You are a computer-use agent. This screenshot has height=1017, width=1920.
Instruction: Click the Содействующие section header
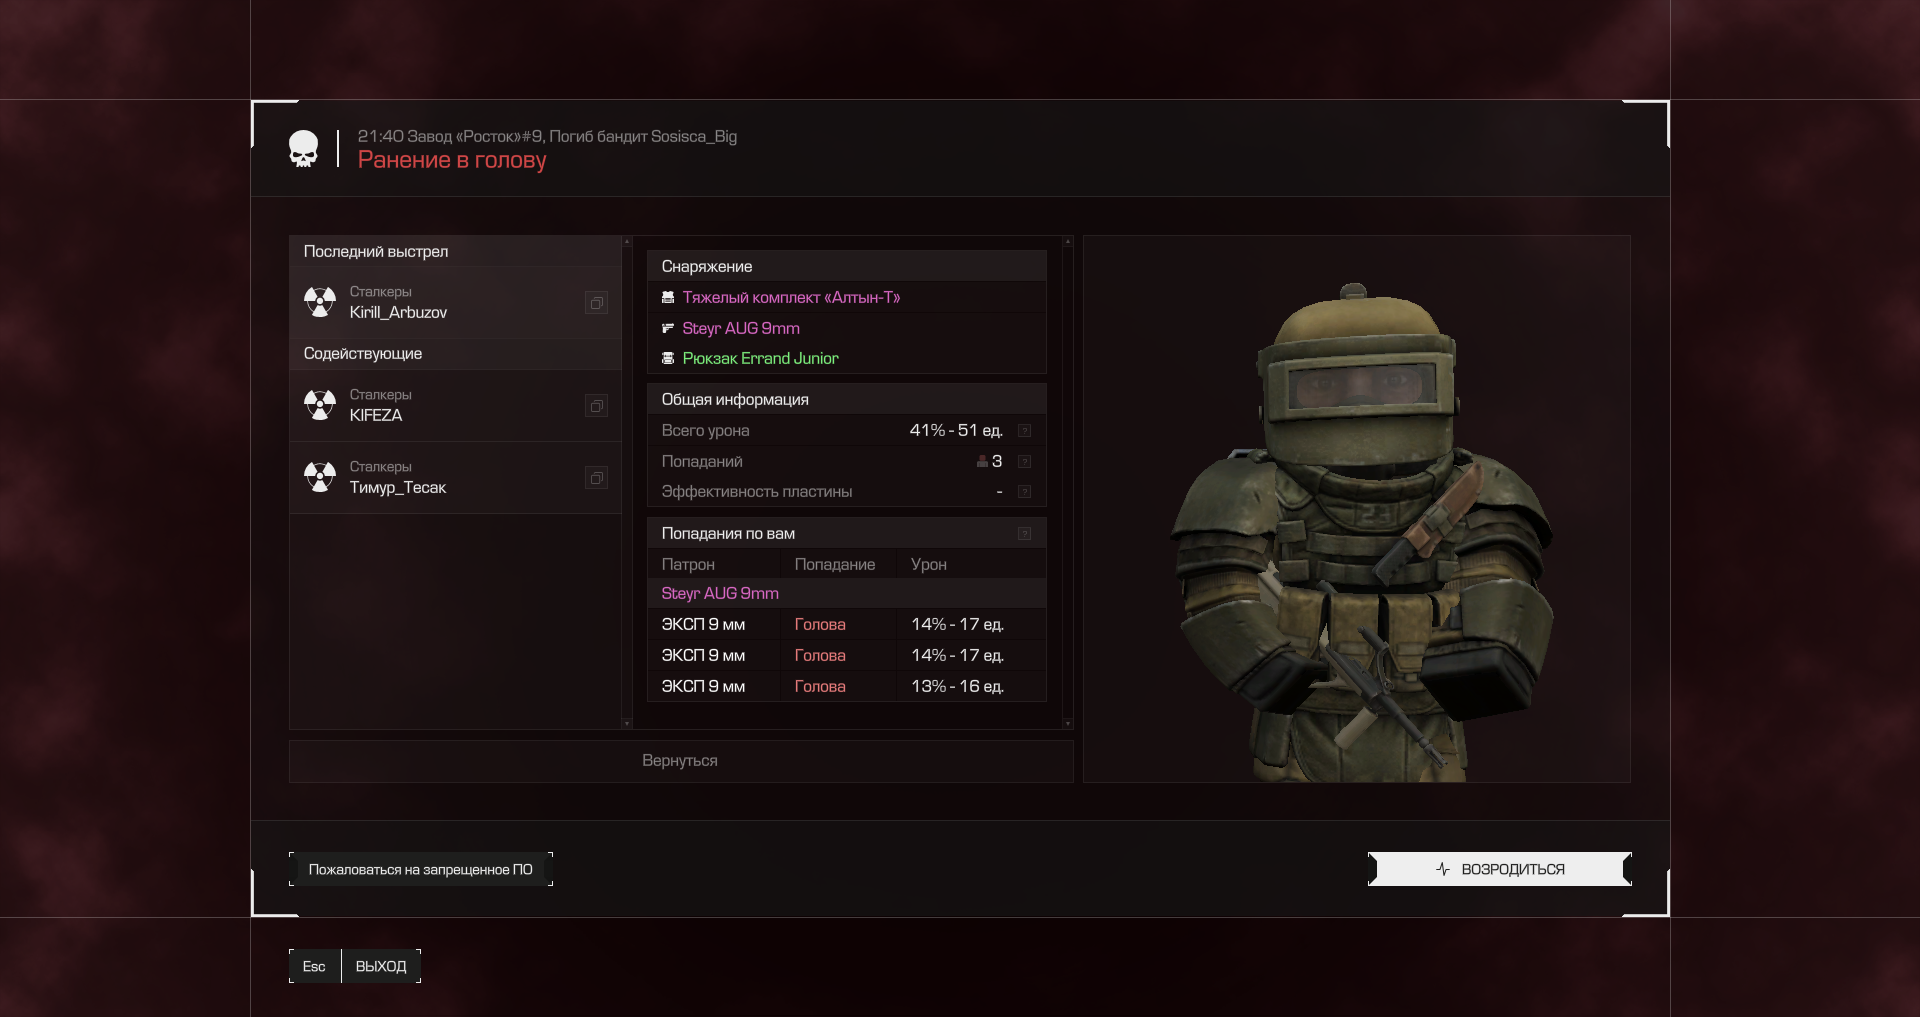[x=455, y=354]
